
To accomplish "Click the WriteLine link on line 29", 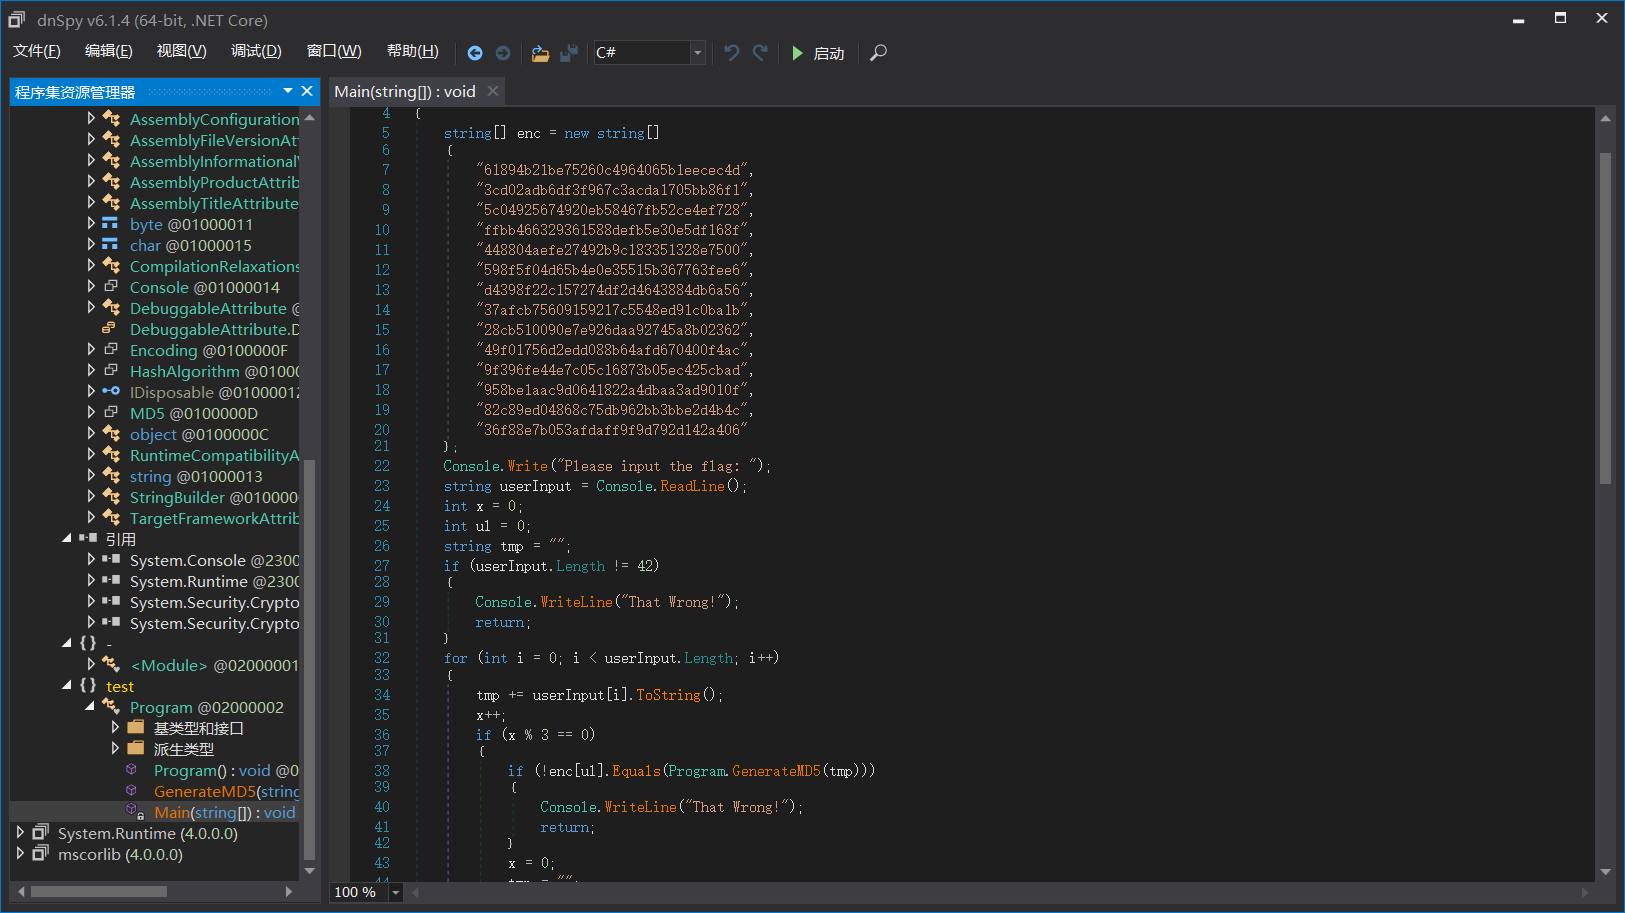I will point(576,602).
